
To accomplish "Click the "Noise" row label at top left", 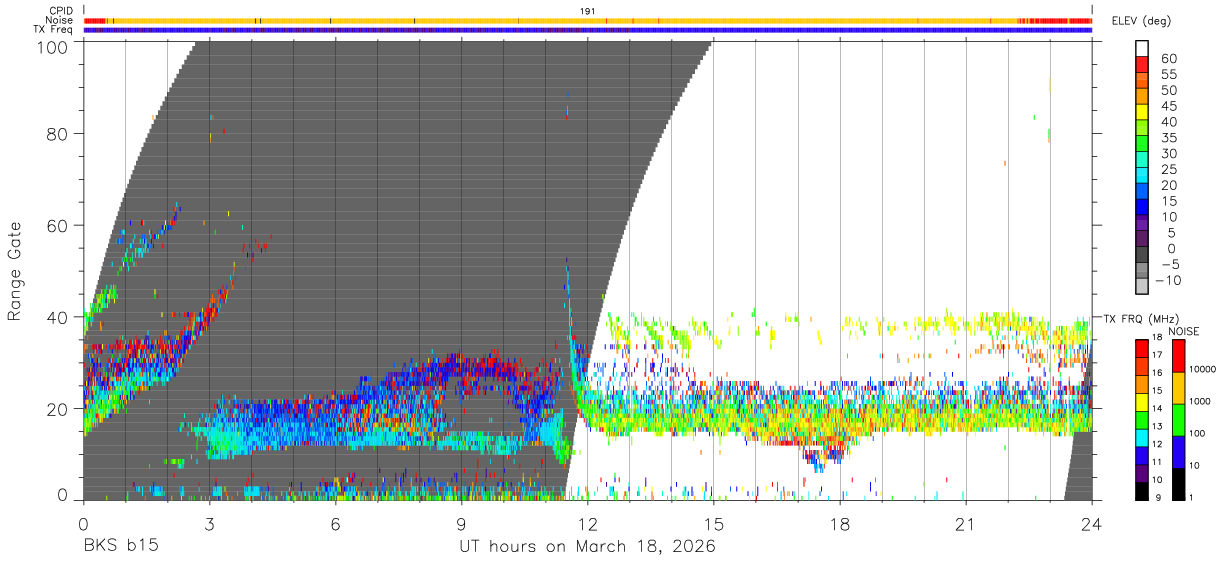I will pyautogui.click(x=60, y=20).
